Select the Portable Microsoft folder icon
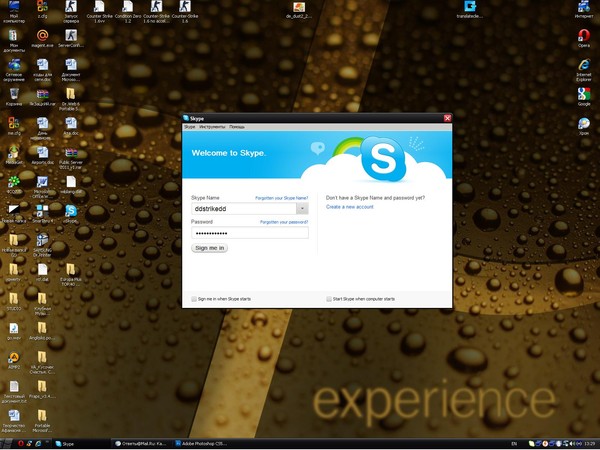Viewport: 600px width, 450px height. 42,421
